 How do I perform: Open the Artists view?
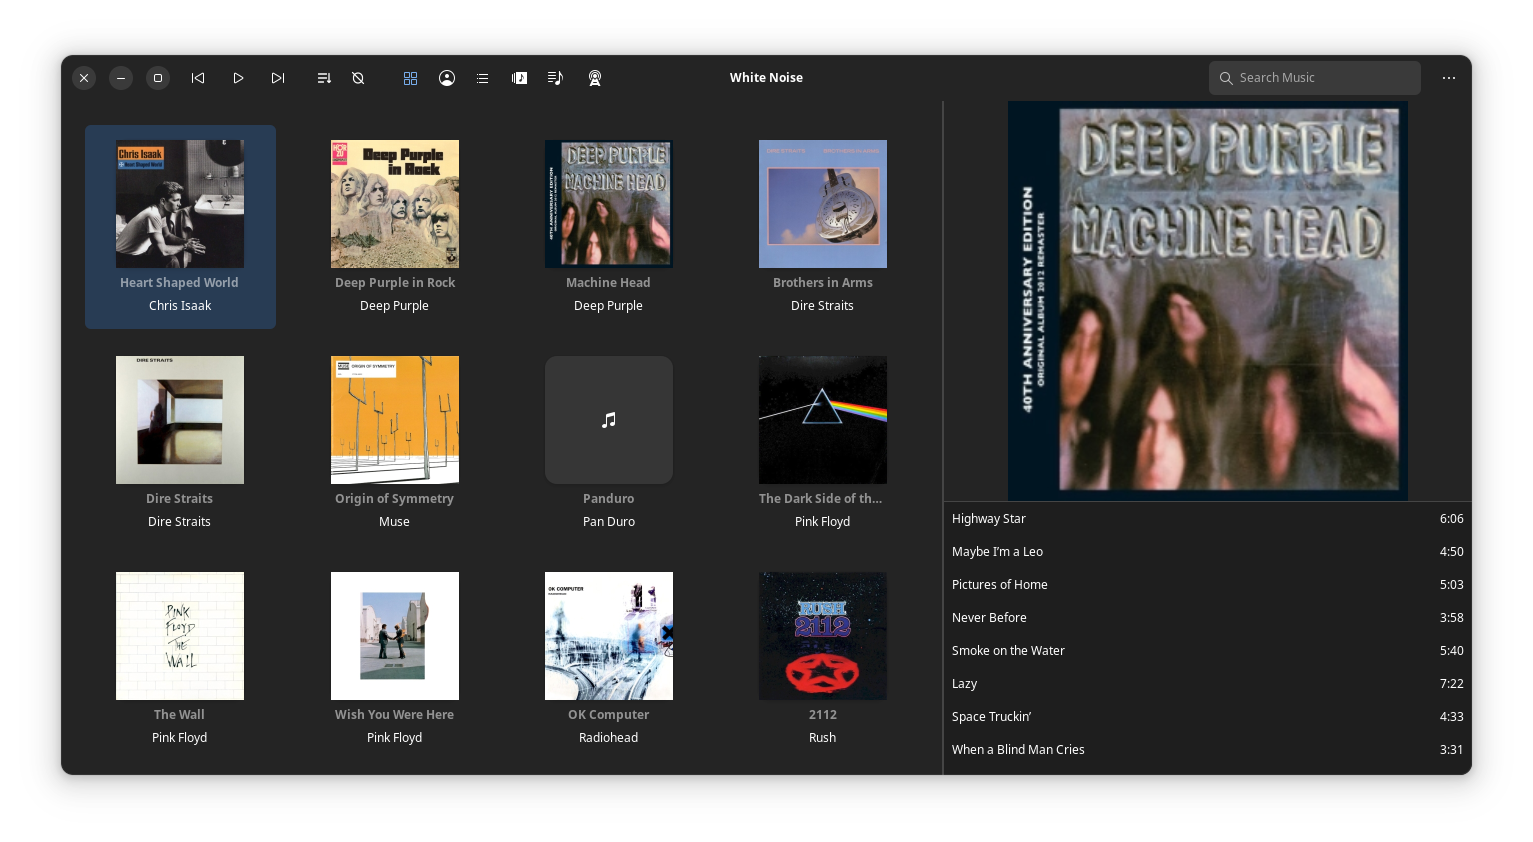click(447, 78)
